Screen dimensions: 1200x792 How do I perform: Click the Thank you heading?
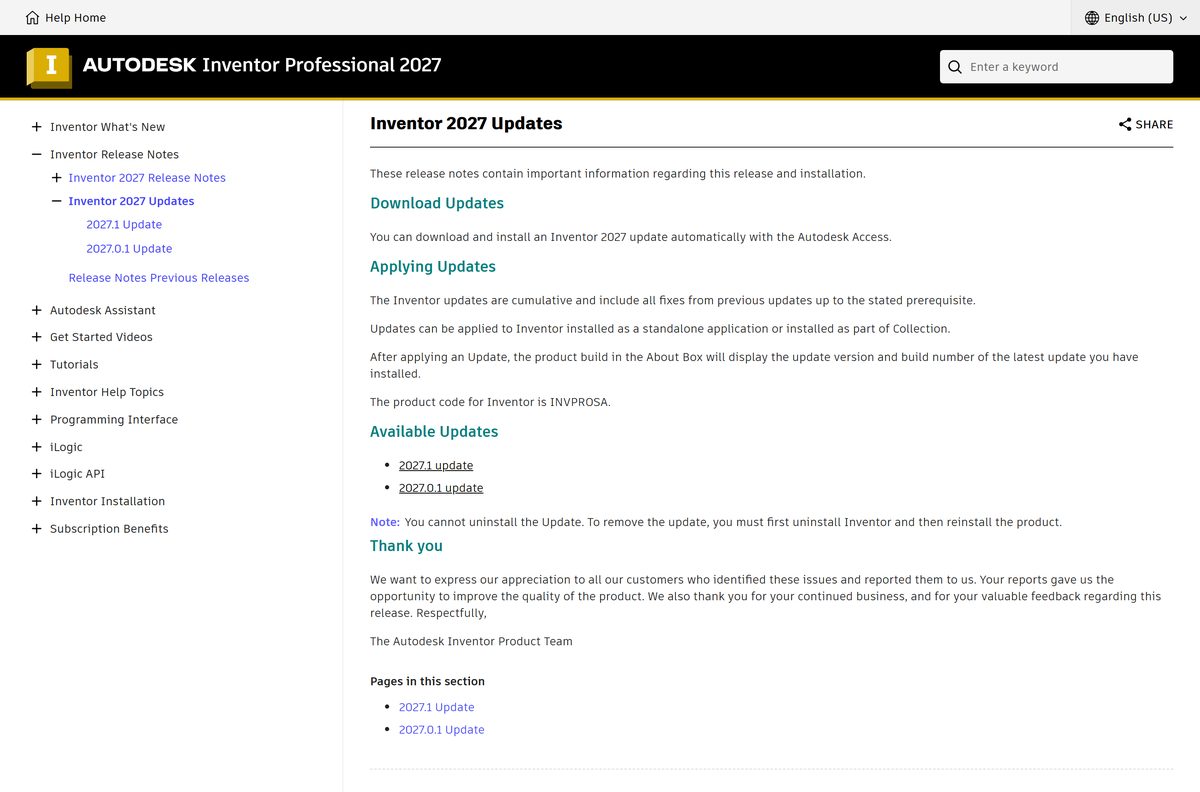click(x=406, y=546)
